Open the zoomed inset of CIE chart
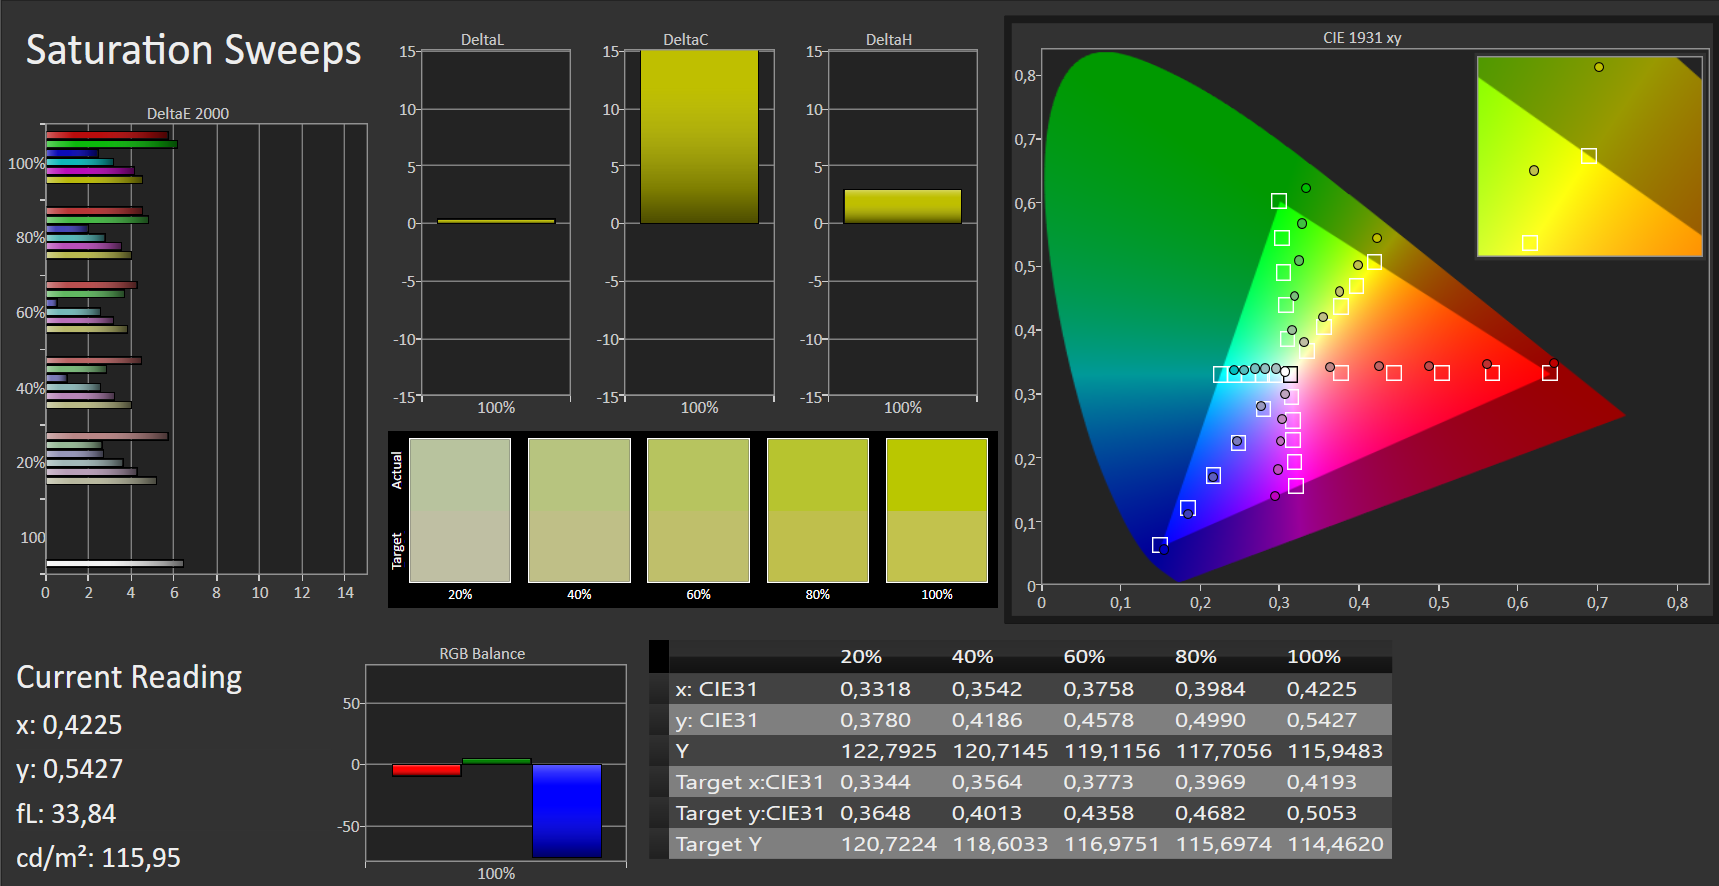1719x886 pixels. point(1589,156)
